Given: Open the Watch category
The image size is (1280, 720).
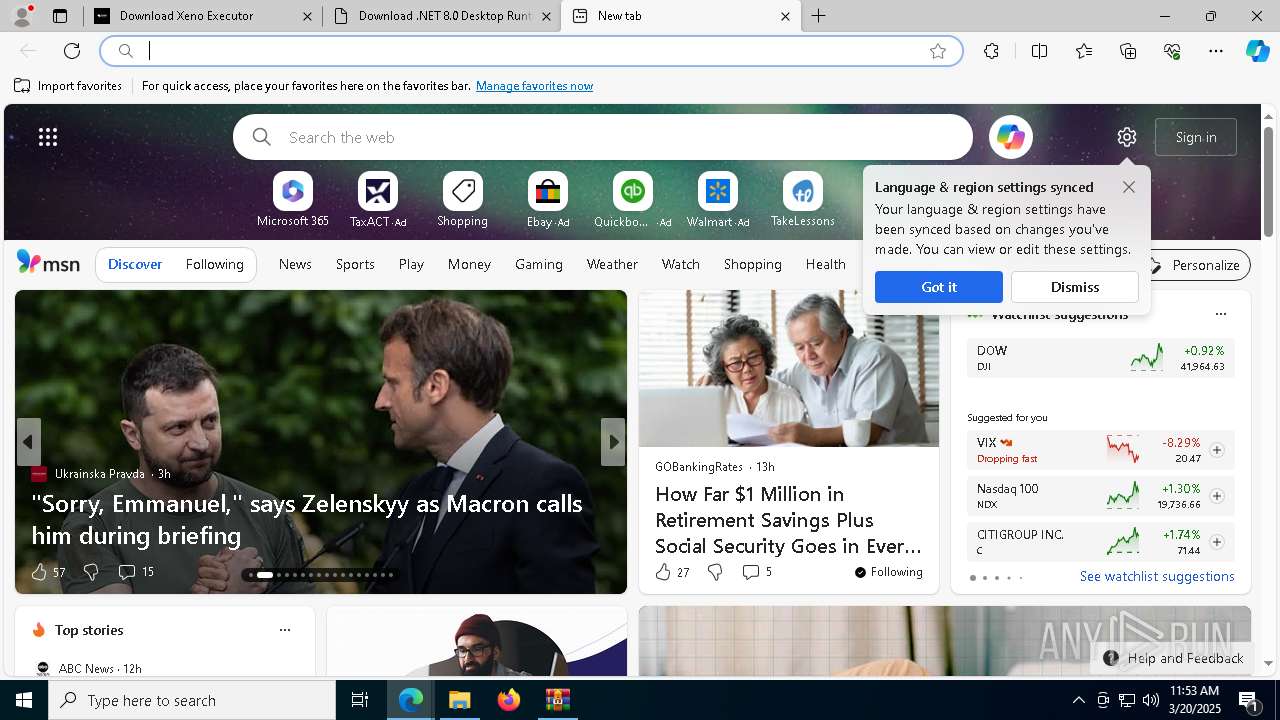Looking at the screenshot, I should click(x=681, y=264).
